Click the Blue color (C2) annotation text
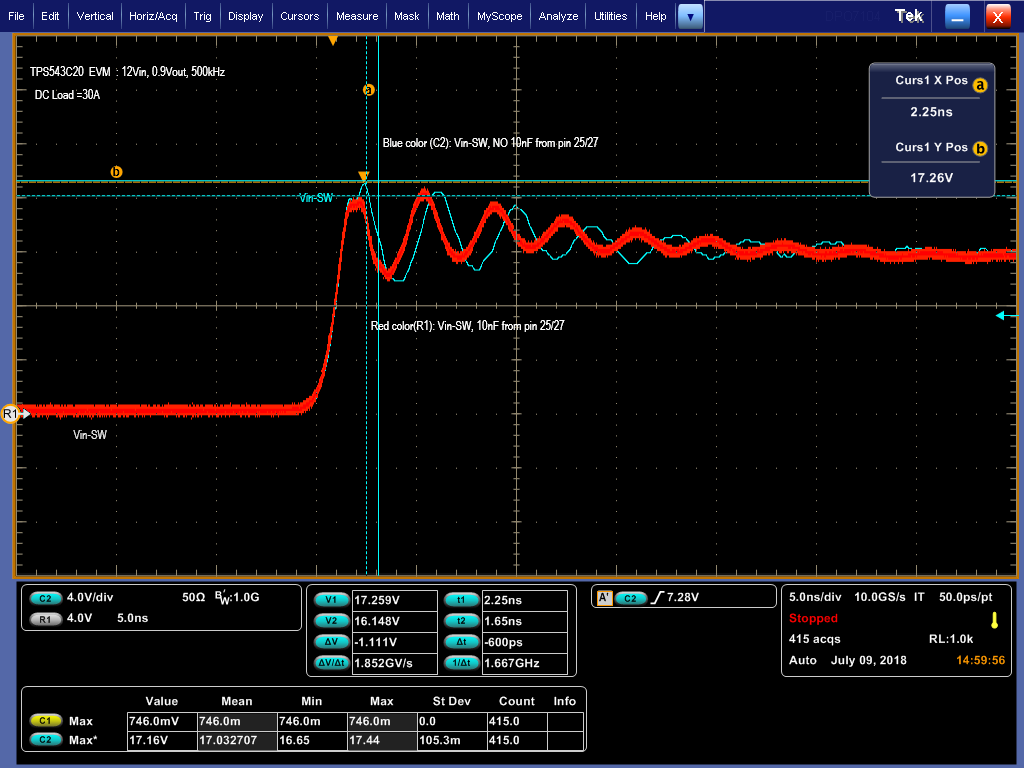Viewport: 1024px width, 768px height. pyautogui.click(x=490, y=143)
